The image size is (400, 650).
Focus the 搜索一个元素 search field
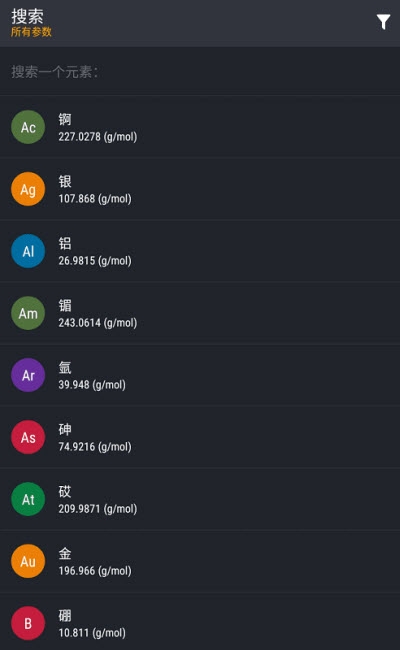[x=200, y=72]
